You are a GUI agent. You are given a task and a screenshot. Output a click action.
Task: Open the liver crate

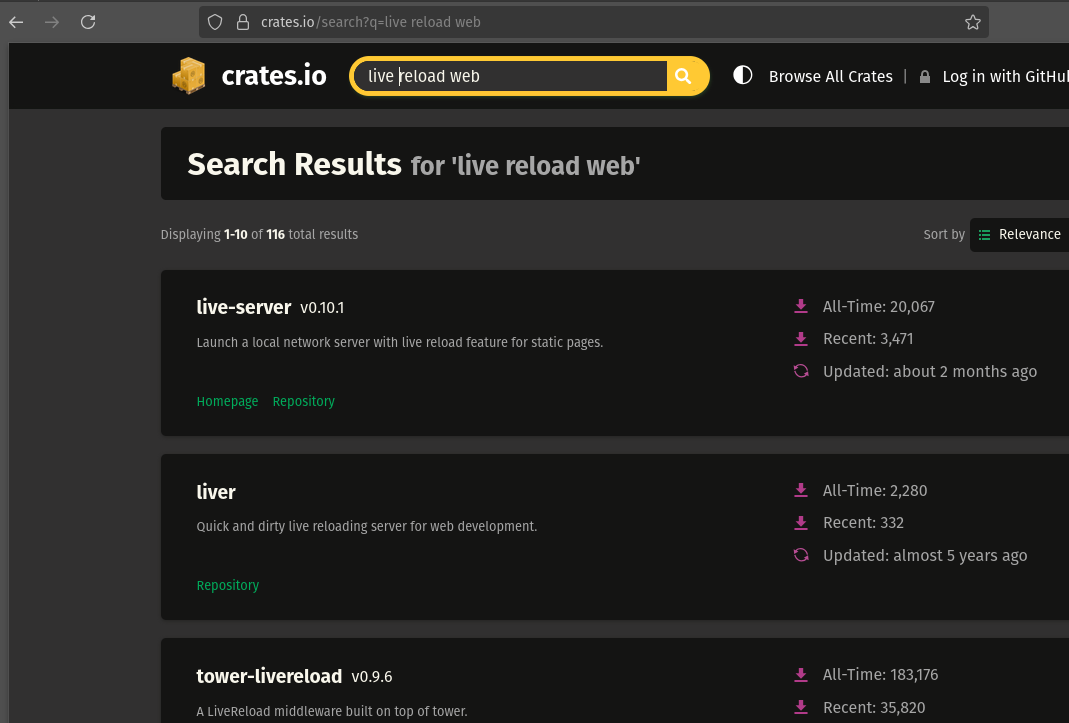tap(215, 492)
